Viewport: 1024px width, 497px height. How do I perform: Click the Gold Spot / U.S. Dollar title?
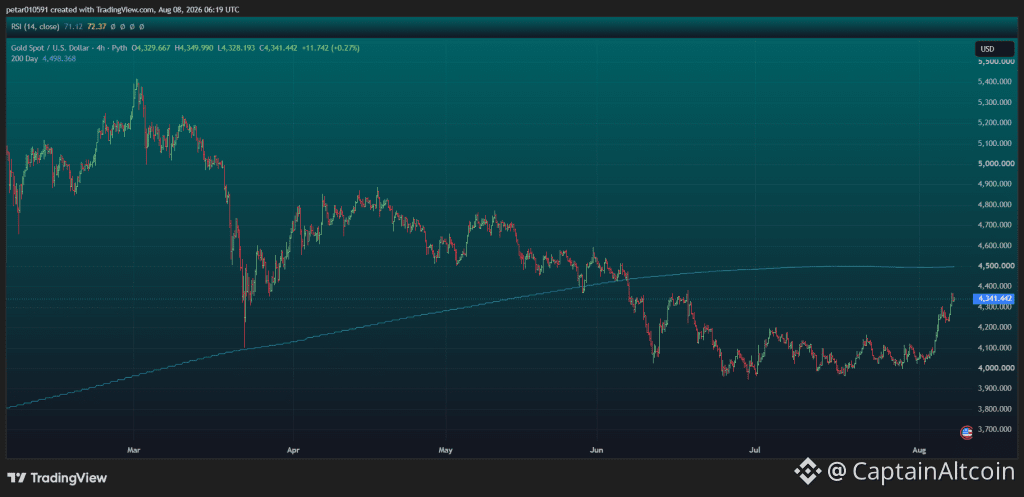[52, 48]
